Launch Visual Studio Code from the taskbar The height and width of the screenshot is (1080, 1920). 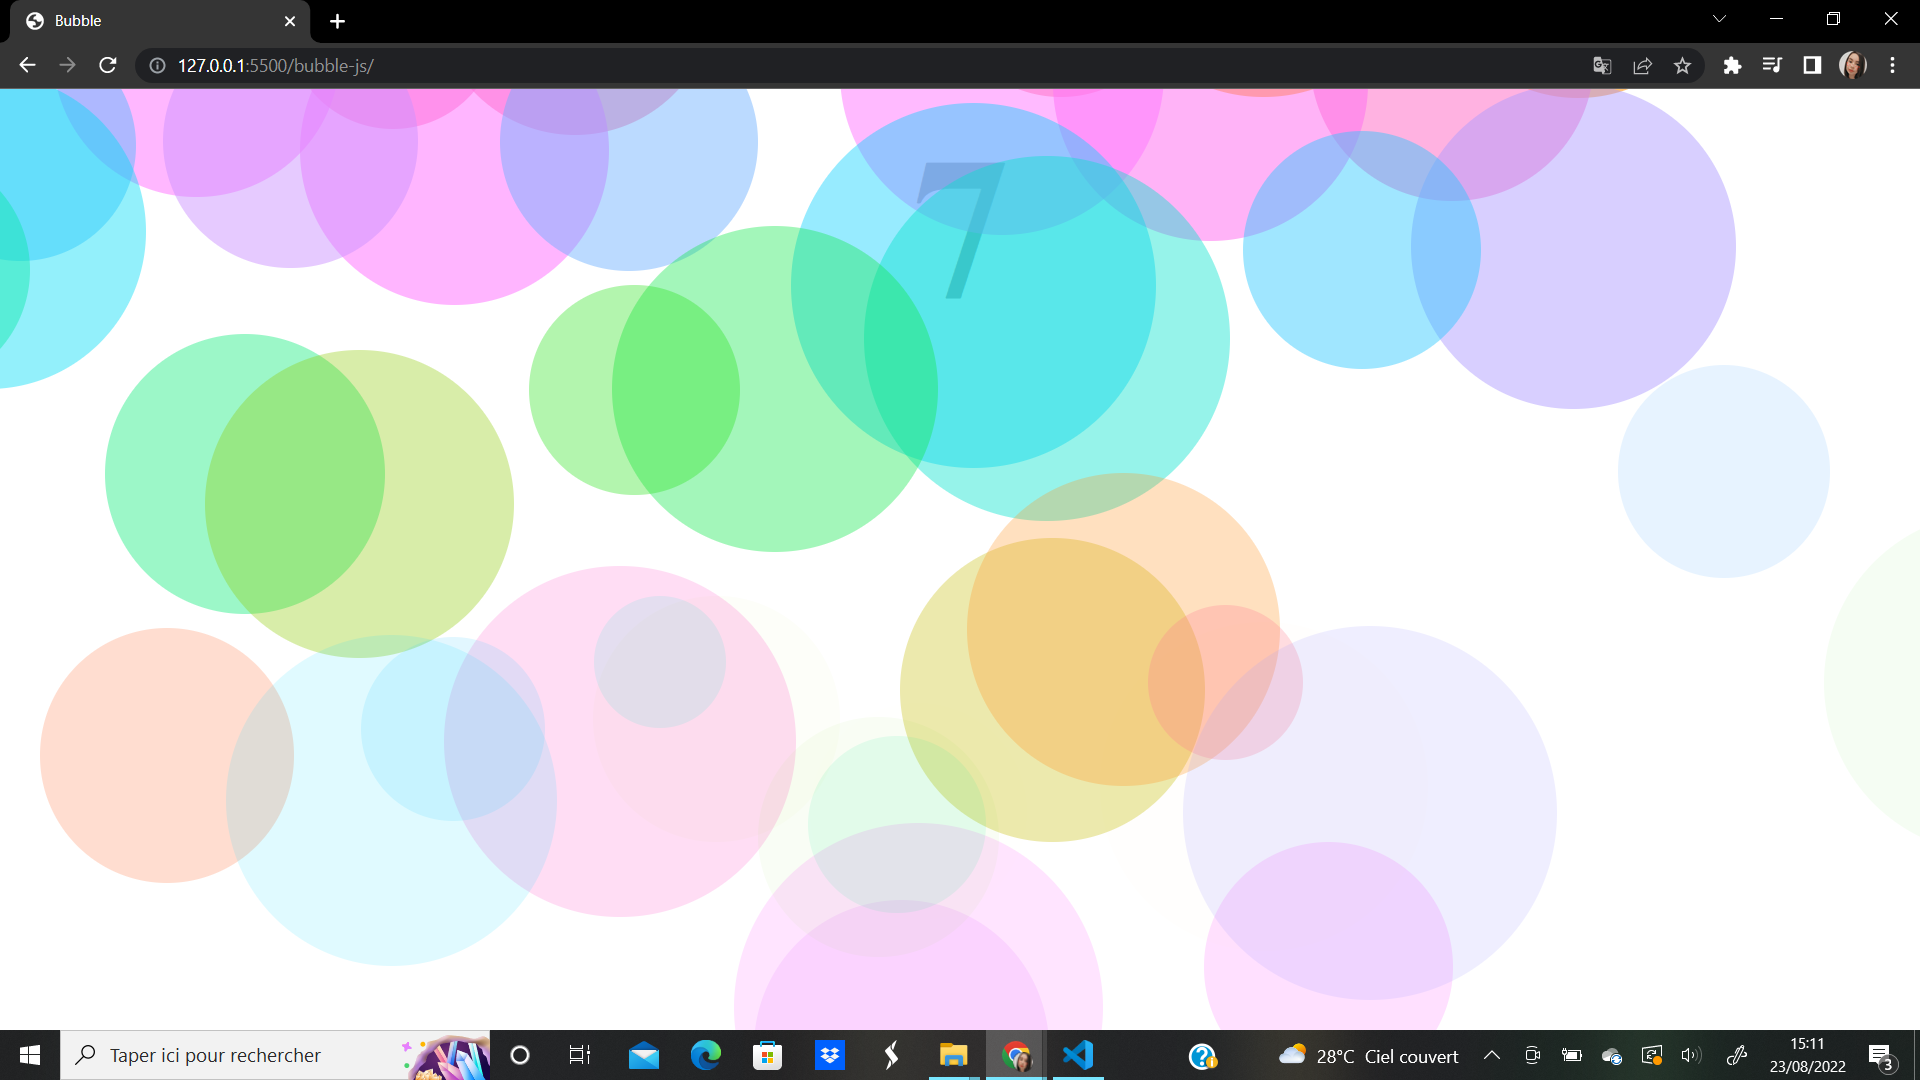pyautogui.click(x=1076, y=1055)
